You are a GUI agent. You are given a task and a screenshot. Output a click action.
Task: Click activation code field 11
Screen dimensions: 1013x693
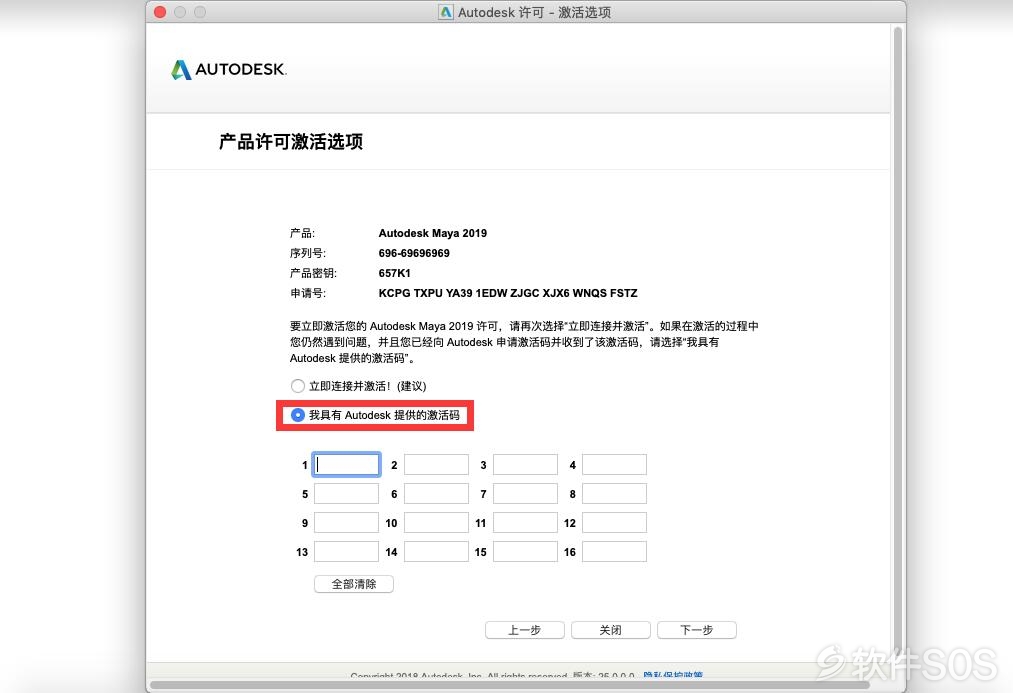click(525, 522)
